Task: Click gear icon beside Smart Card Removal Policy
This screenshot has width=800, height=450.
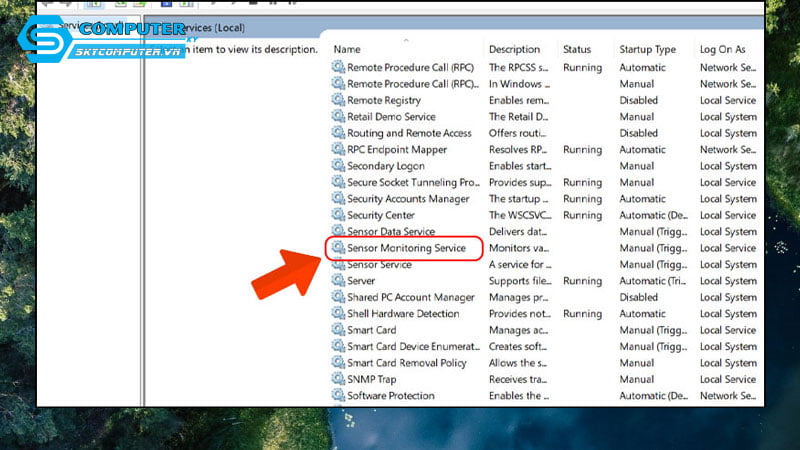Action: (x=338, y=362)
